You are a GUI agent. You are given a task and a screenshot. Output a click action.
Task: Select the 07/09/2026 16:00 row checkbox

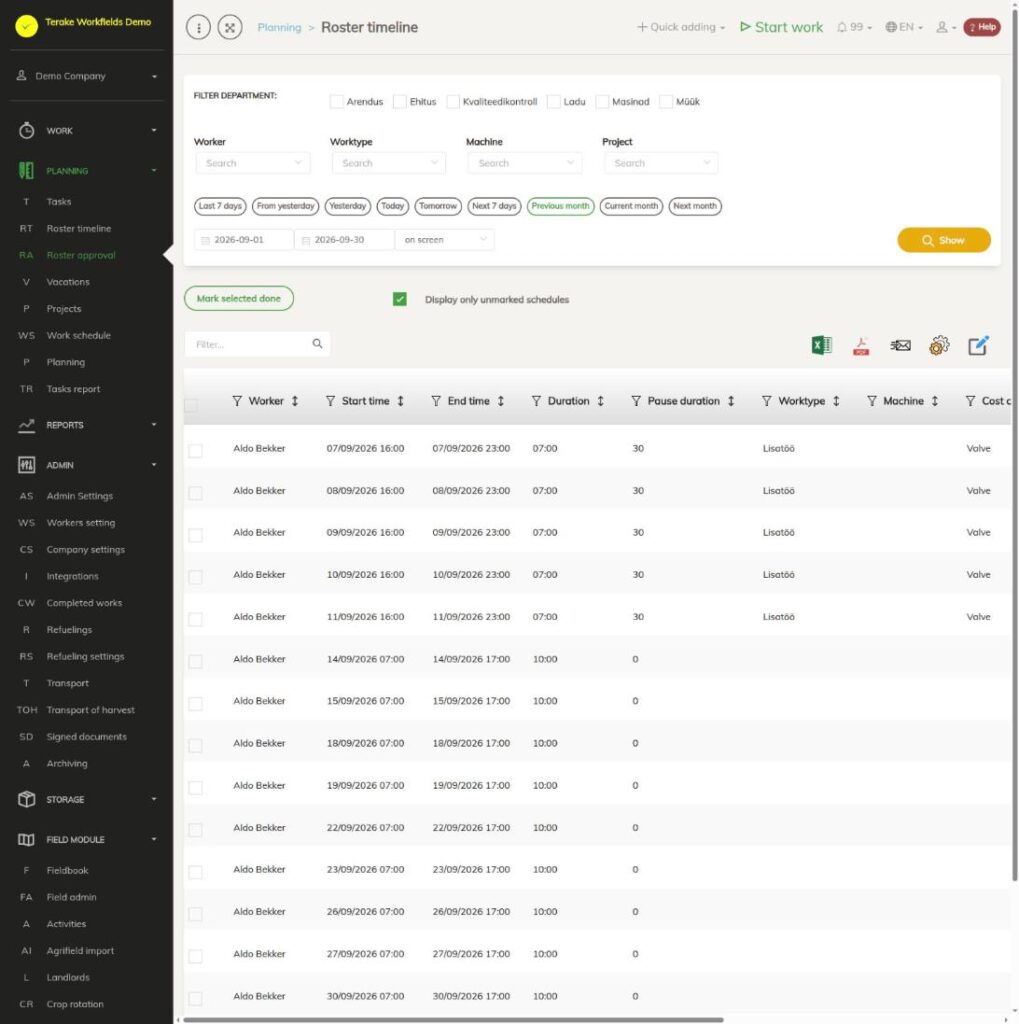click(x=195, y=451)
